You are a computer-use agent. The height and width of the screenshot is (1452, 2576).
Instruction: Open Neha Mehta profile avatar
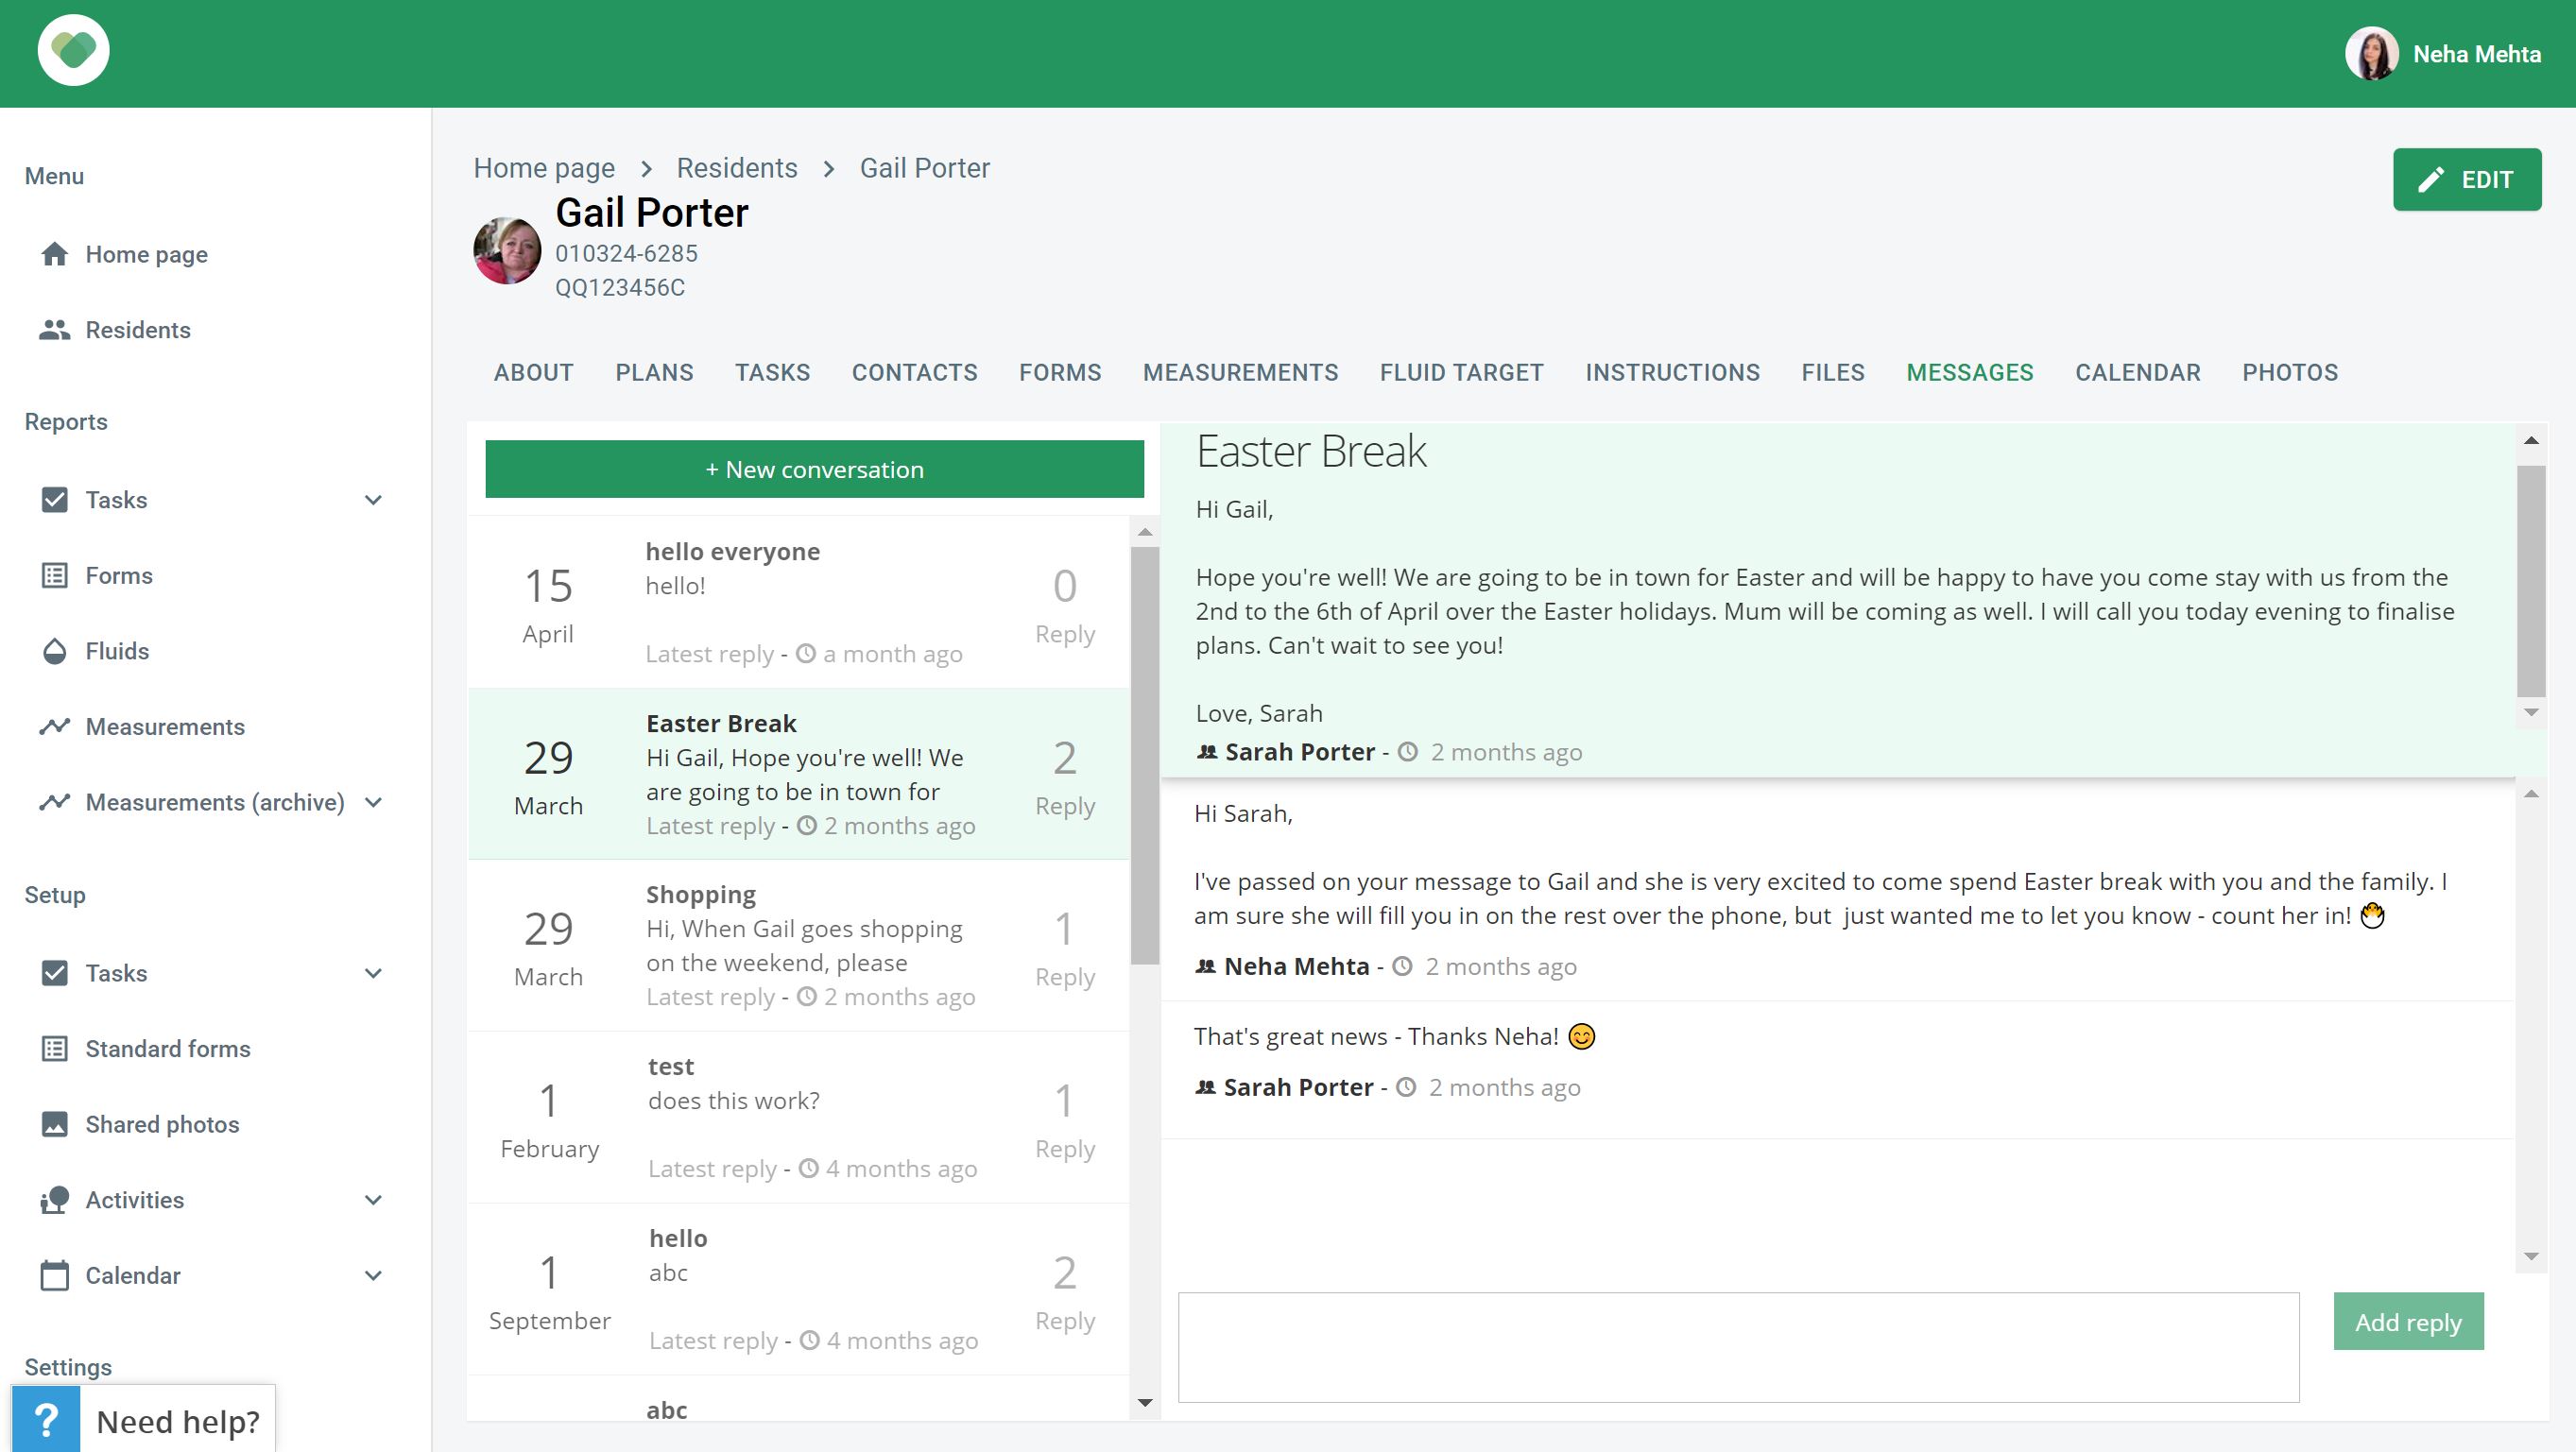2371,54
